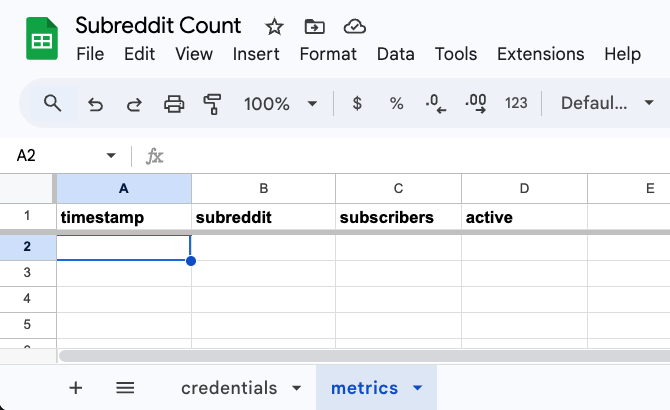
Task: Switch to the credentials sheet tab
Action: pyautogui.click(x=229, y=388)
